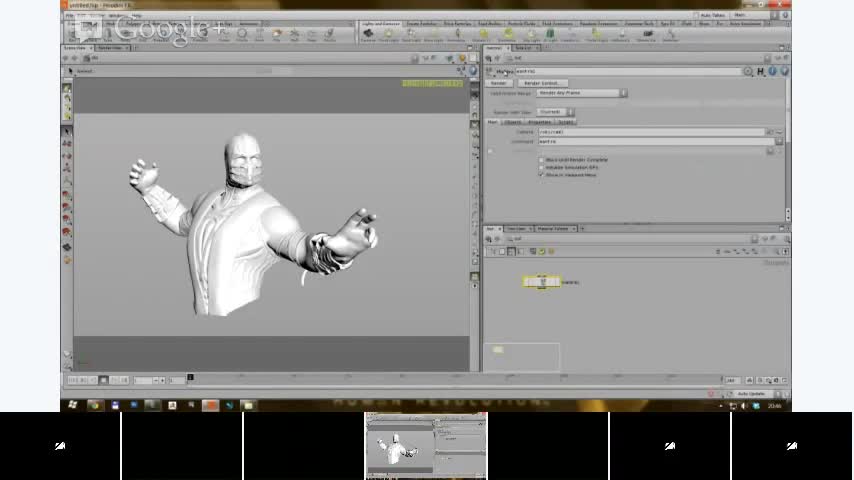Click the Spot Light shelf tool
Image resolution: width=854 pixels, height=480 pixels.
coord(411,35)
